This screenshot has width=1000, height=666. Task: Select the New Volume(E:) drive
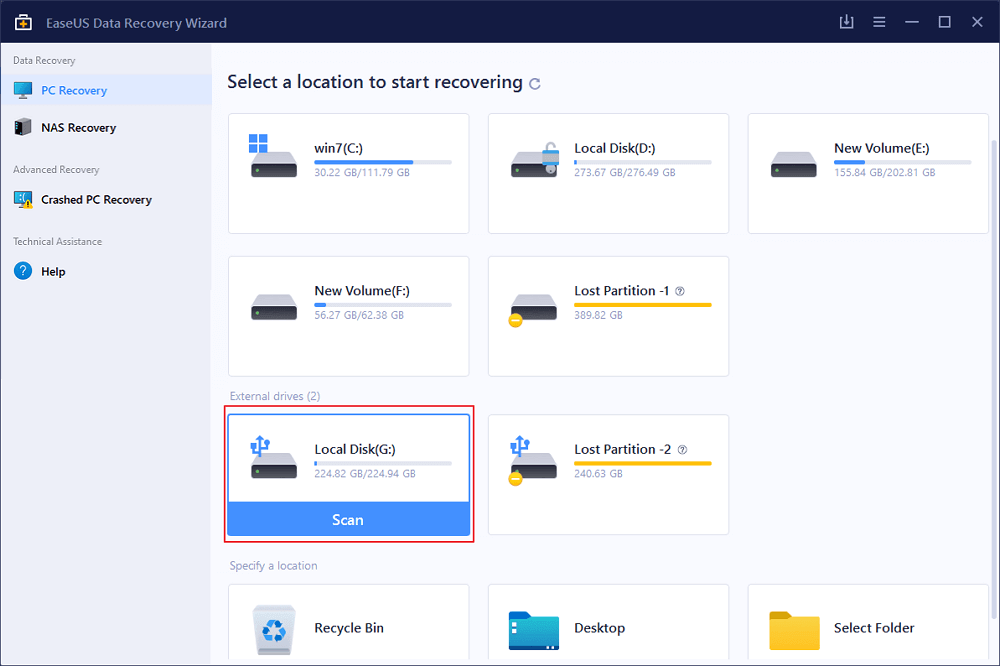[x=868, y=173]
